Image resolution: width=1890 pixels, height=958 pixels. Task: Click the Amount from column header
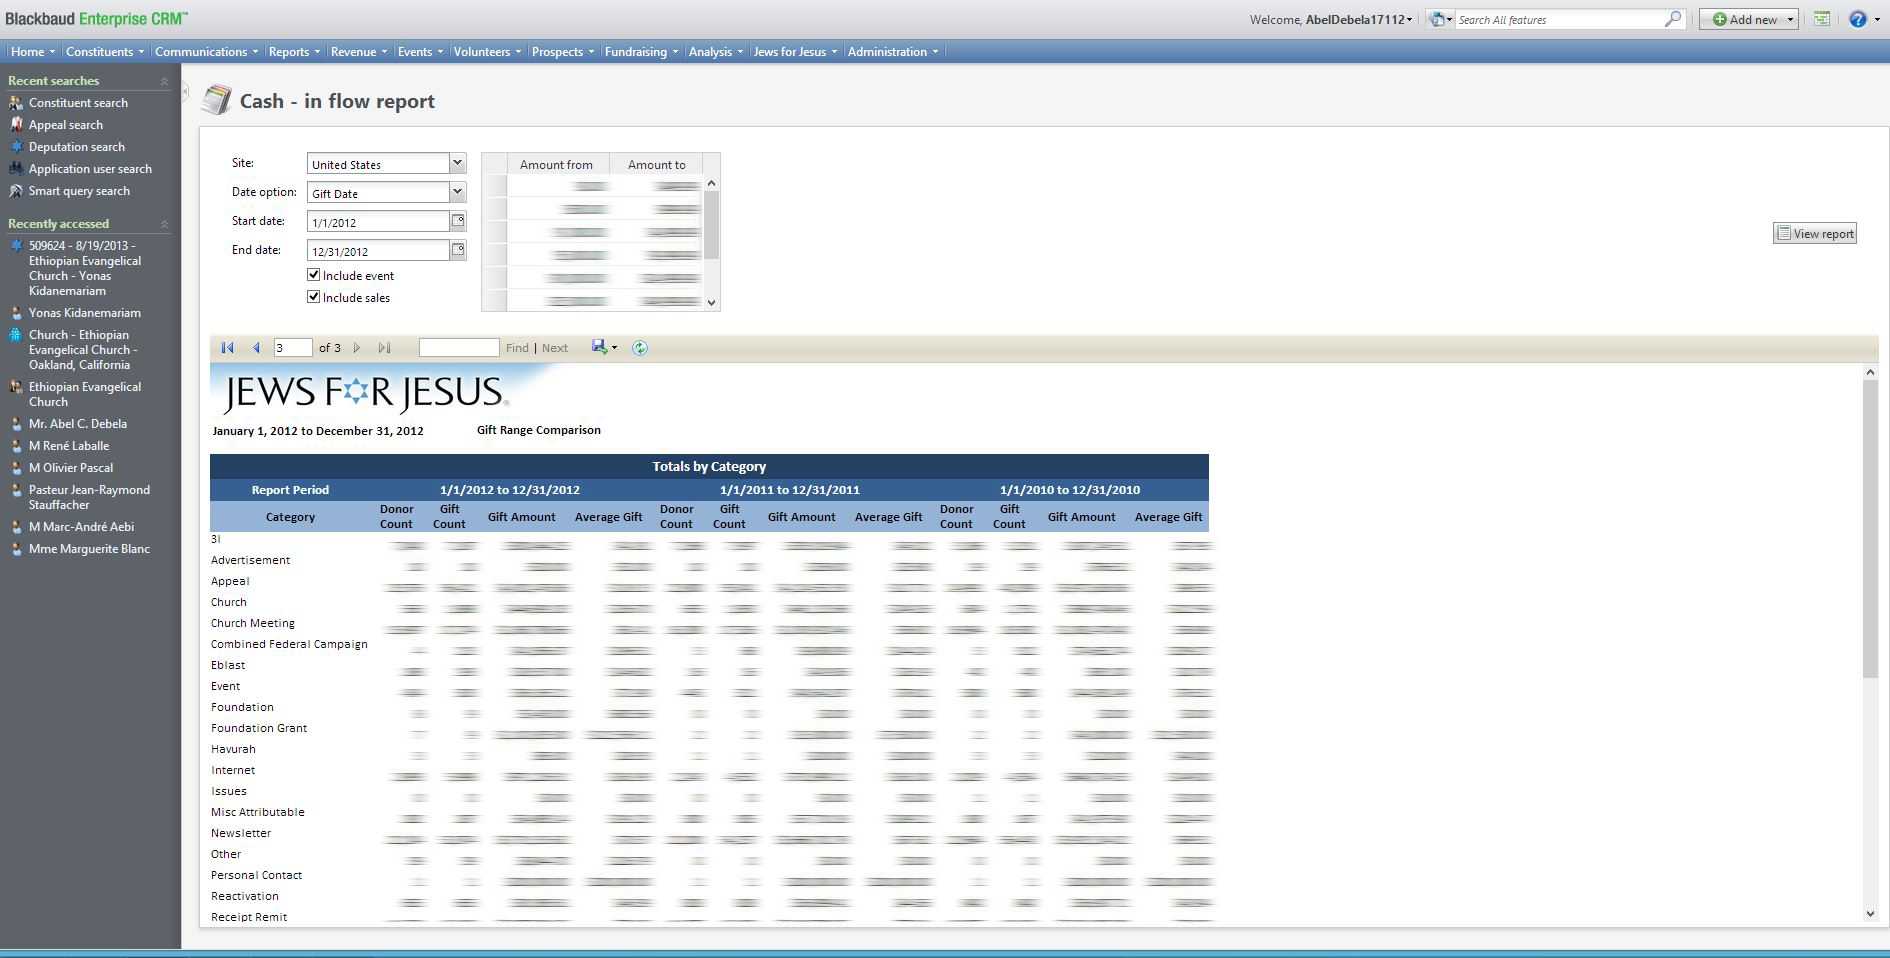click(x=556, y=165)
